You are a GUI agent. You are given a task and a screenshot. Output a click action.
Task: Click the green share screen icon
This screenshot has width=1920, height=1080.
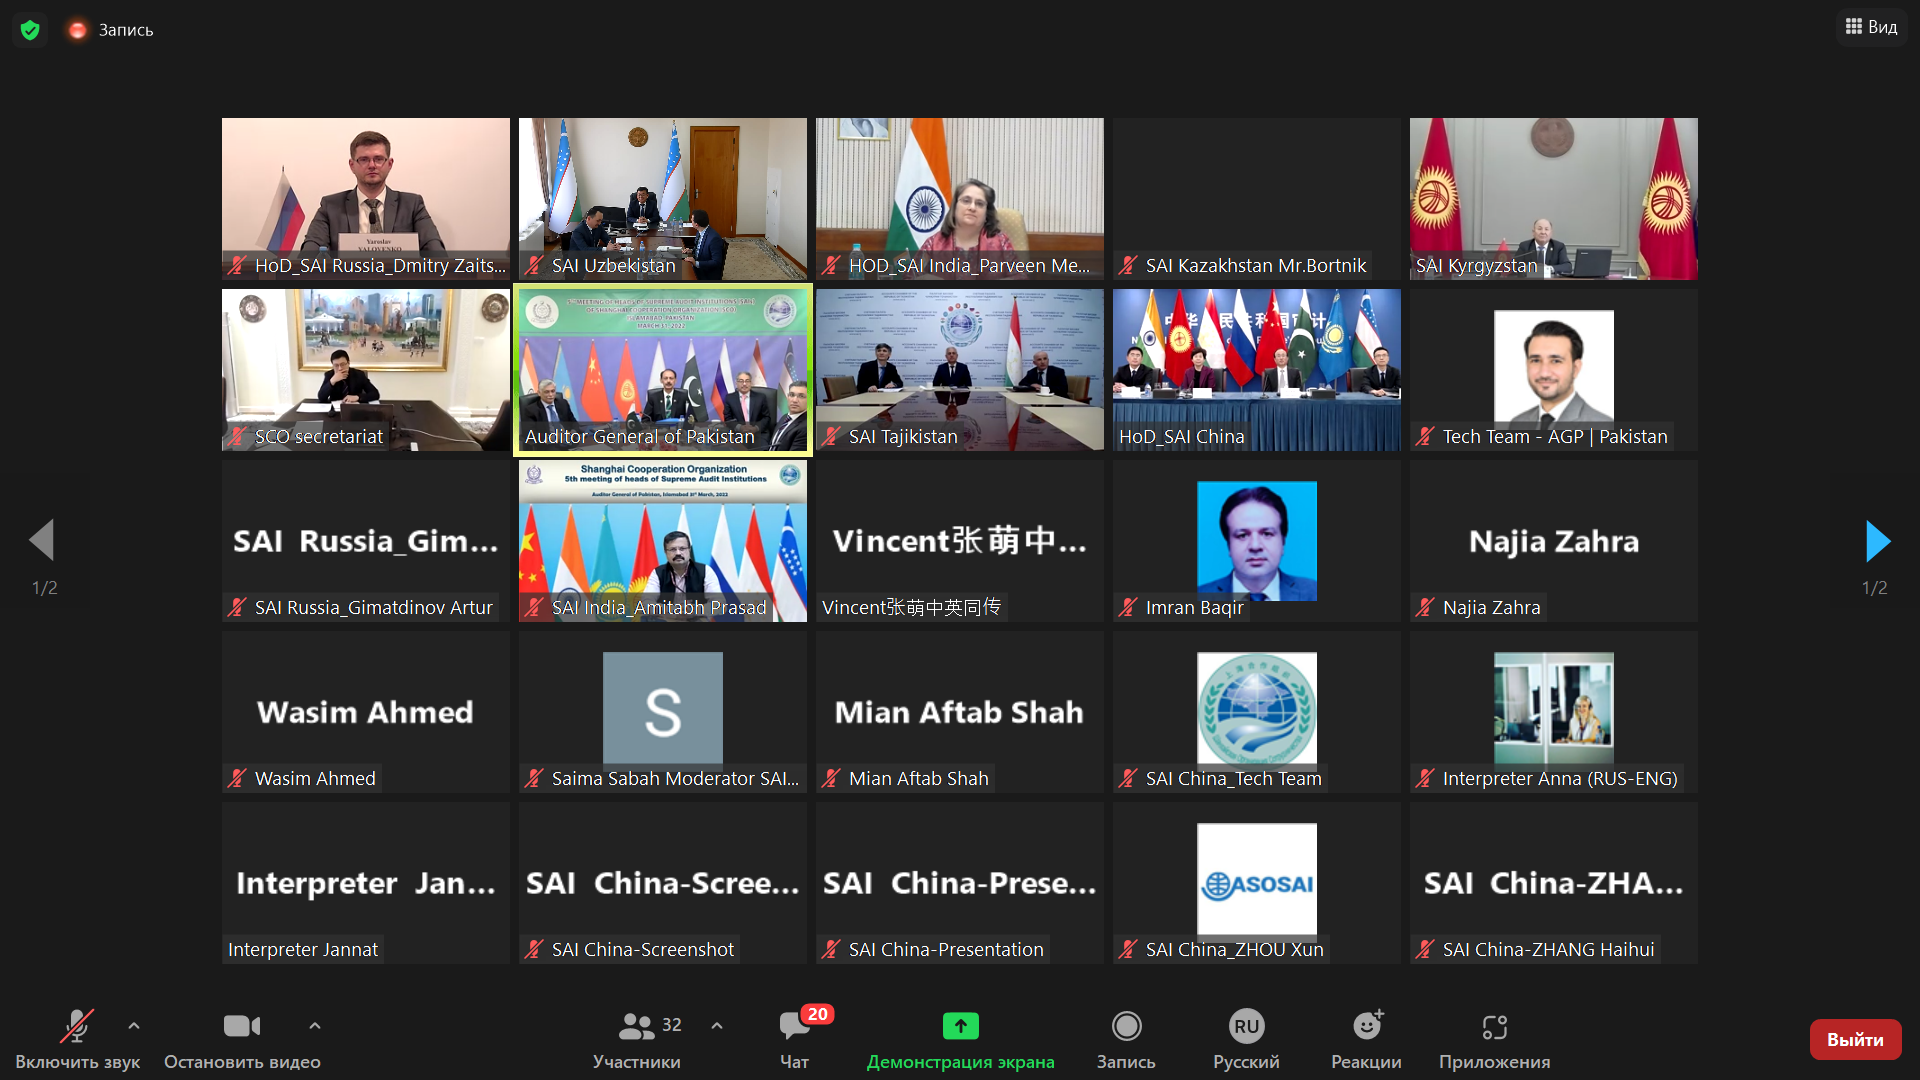[x=960, y=1026]
